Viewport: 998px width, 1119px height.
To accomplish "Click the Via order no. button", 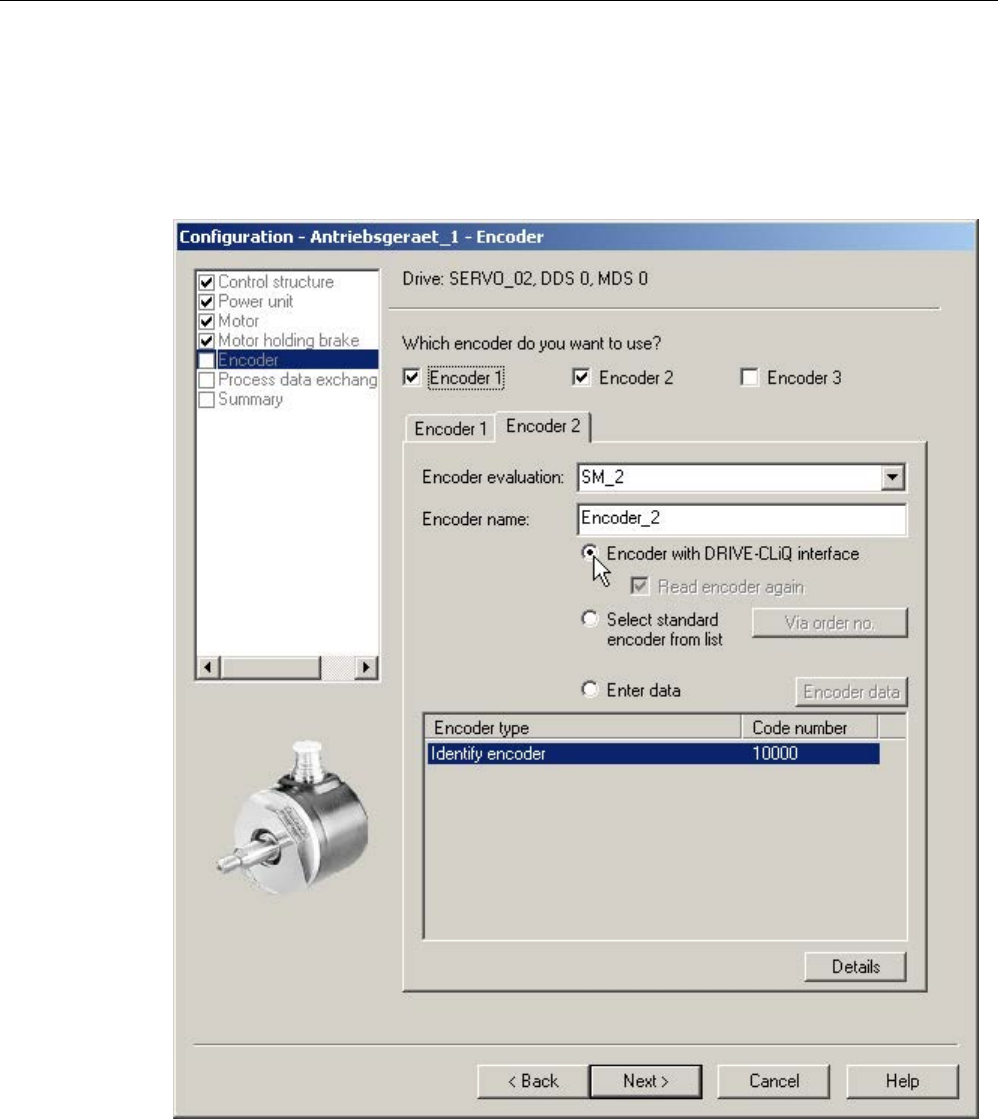I will pos(830,622).
